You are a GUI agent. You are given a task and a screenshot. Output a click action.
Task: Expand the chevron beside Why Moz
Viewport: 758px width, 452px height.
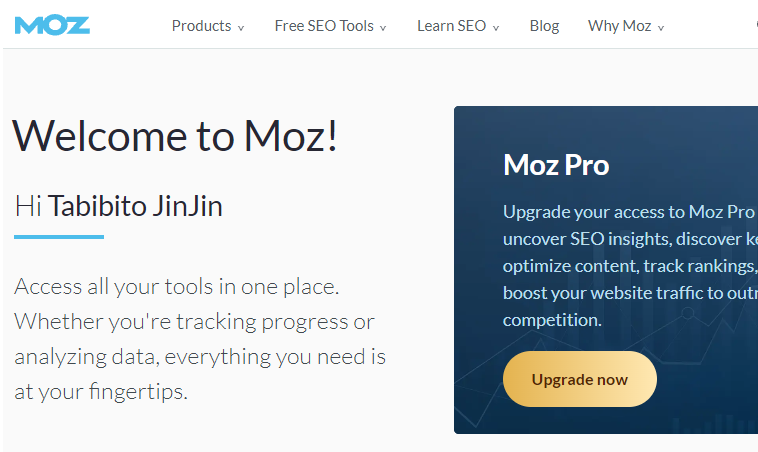pos(661,28)
